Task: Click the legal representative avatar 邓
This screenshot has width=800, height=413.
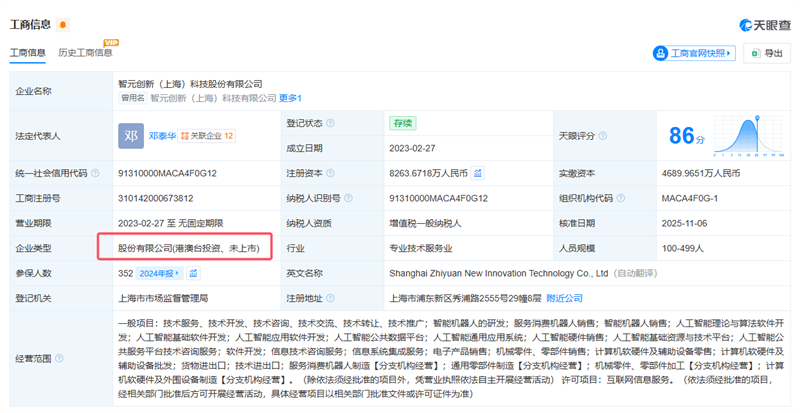Action: click(131, 134)
